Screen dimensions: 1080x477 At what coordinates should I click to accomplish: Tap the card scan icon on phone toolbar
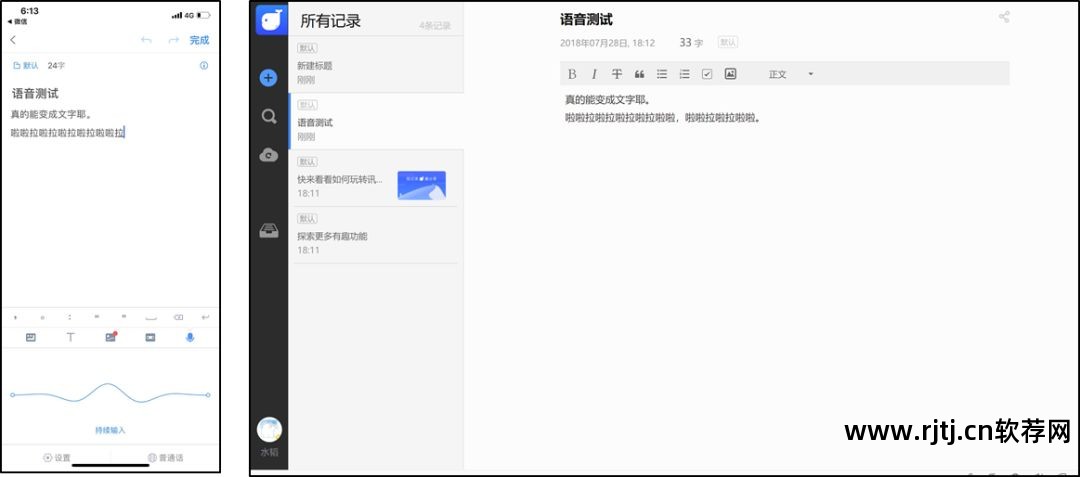click(150, 337)
